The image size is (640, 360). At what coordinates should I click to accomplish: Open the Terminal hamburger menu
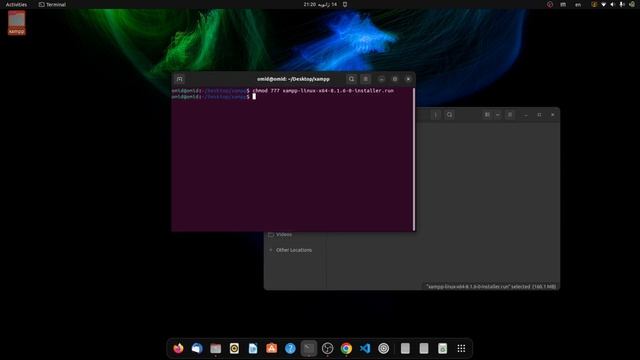coord(366,79)
